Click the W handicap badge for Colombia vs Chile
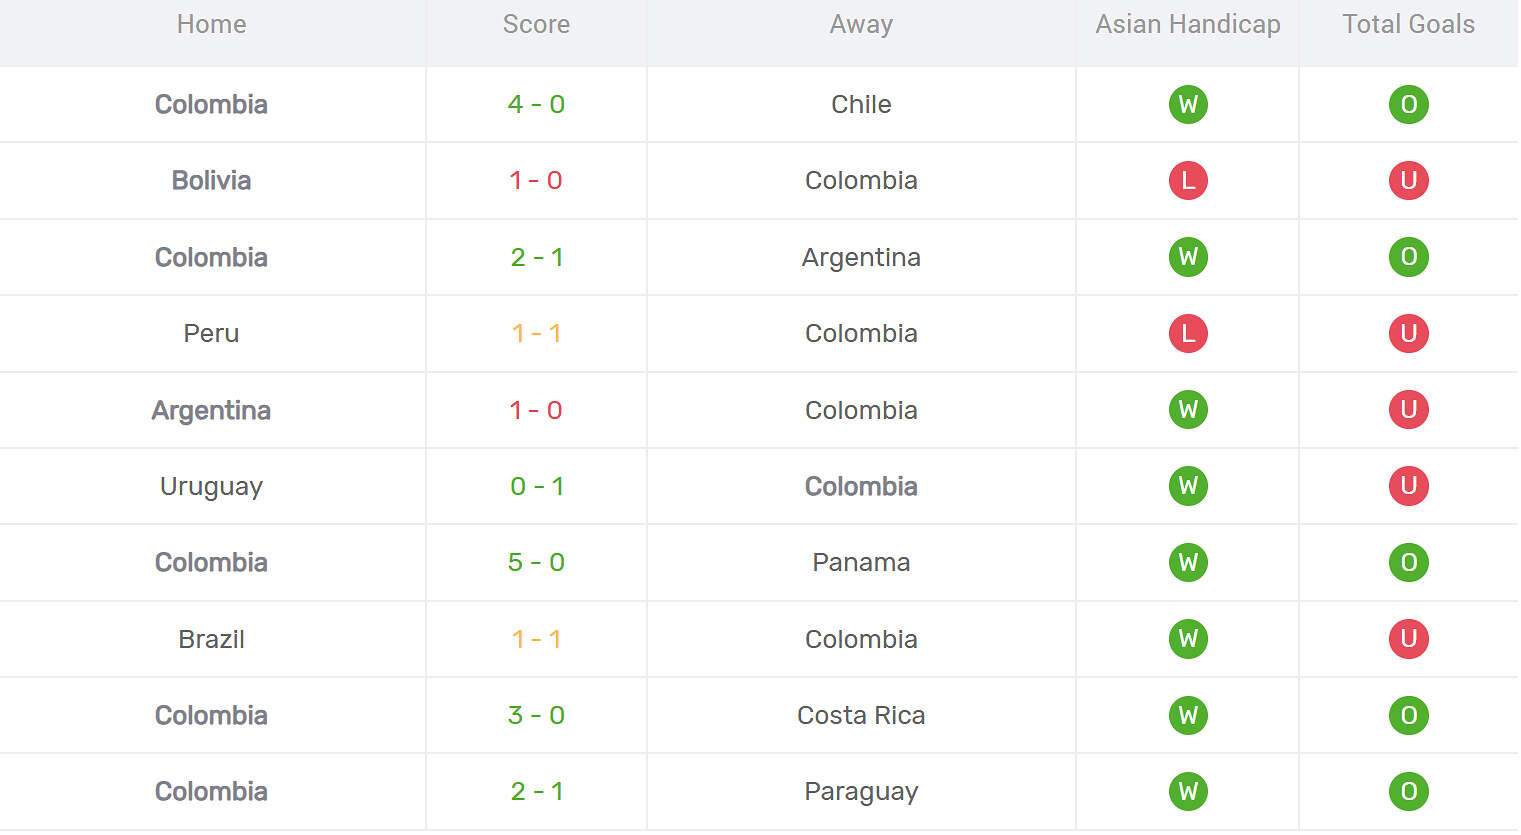This screenshot has height=835, width=1521. [x=1188, y=104]
